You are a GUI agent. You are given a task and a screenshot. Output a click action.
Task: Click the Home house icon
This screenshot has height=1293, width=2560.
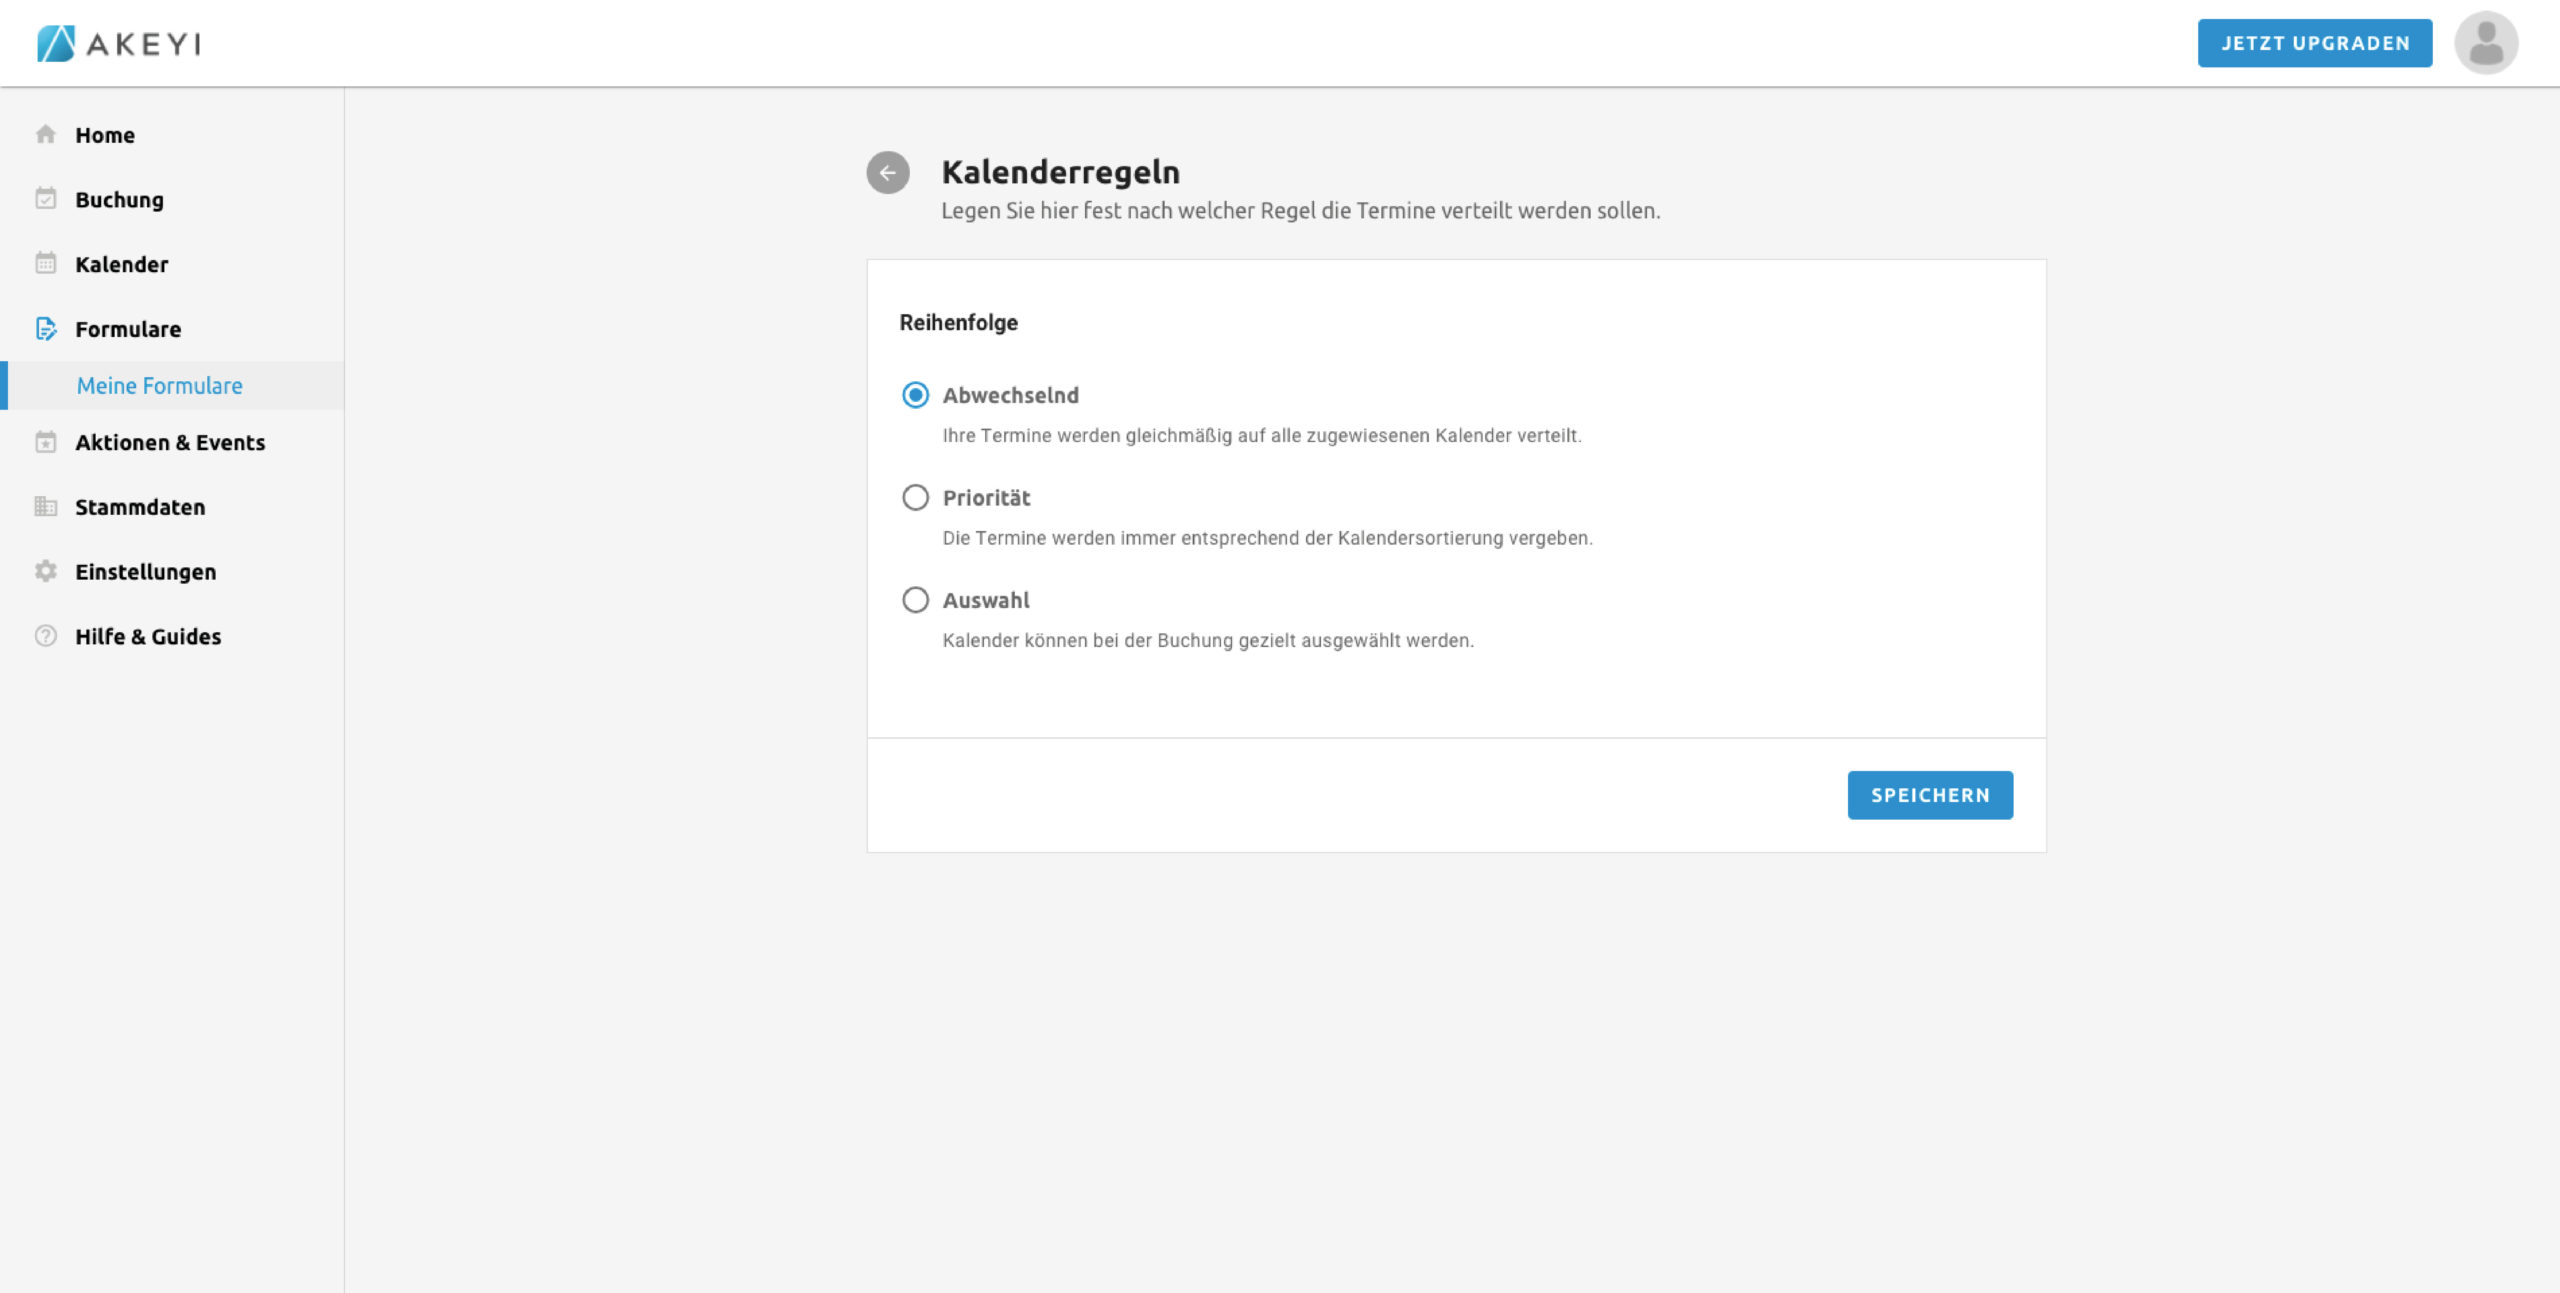click(x=46, y=134)
